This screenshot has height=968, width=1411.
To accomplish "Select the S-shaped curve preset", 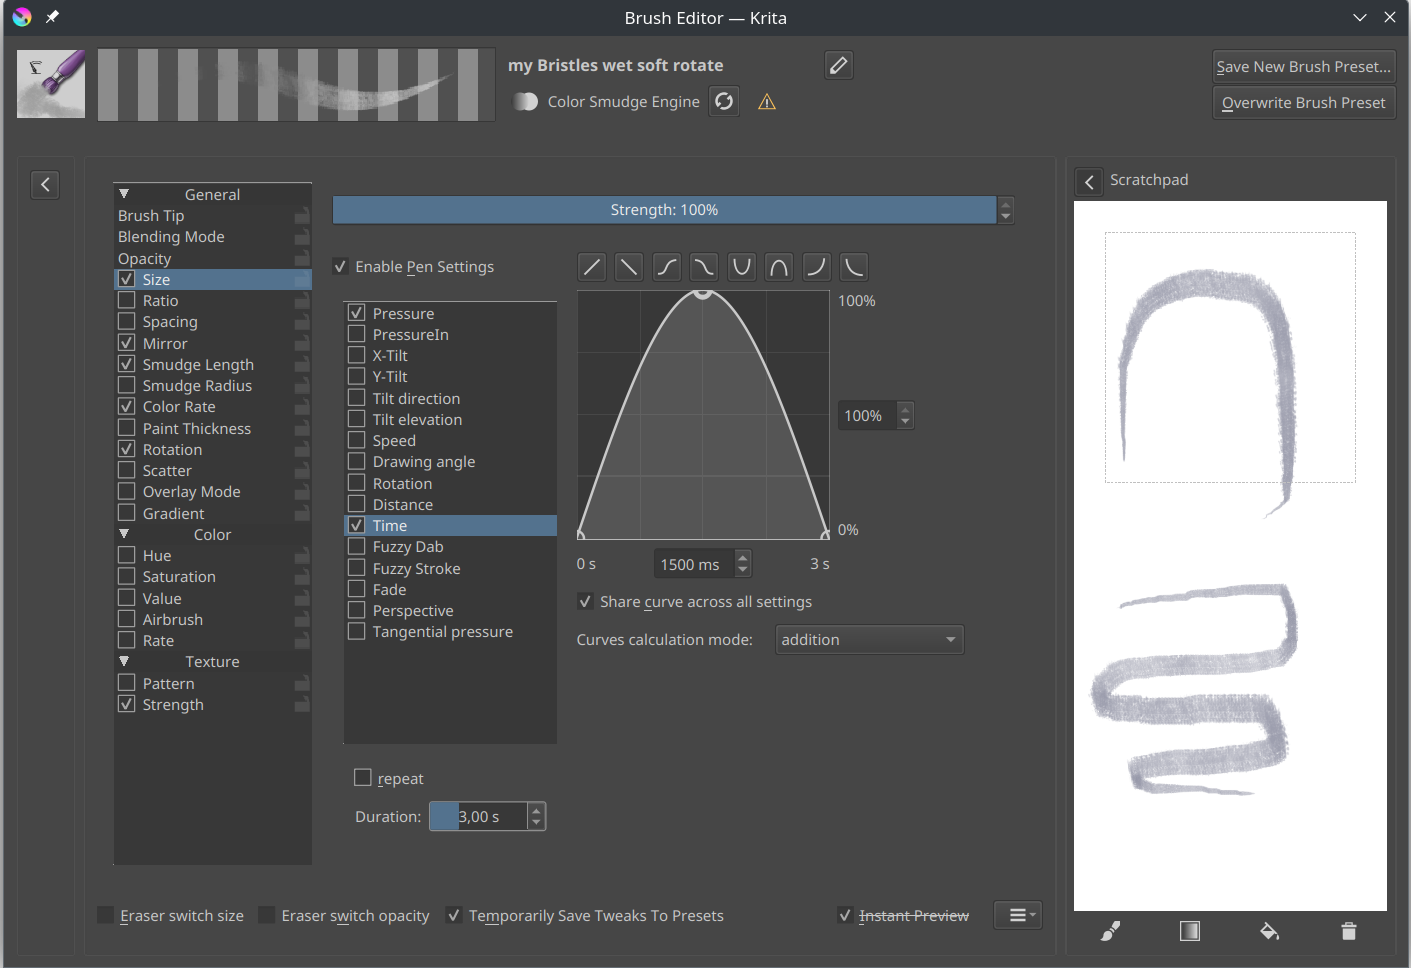I will tap(667, 267).
